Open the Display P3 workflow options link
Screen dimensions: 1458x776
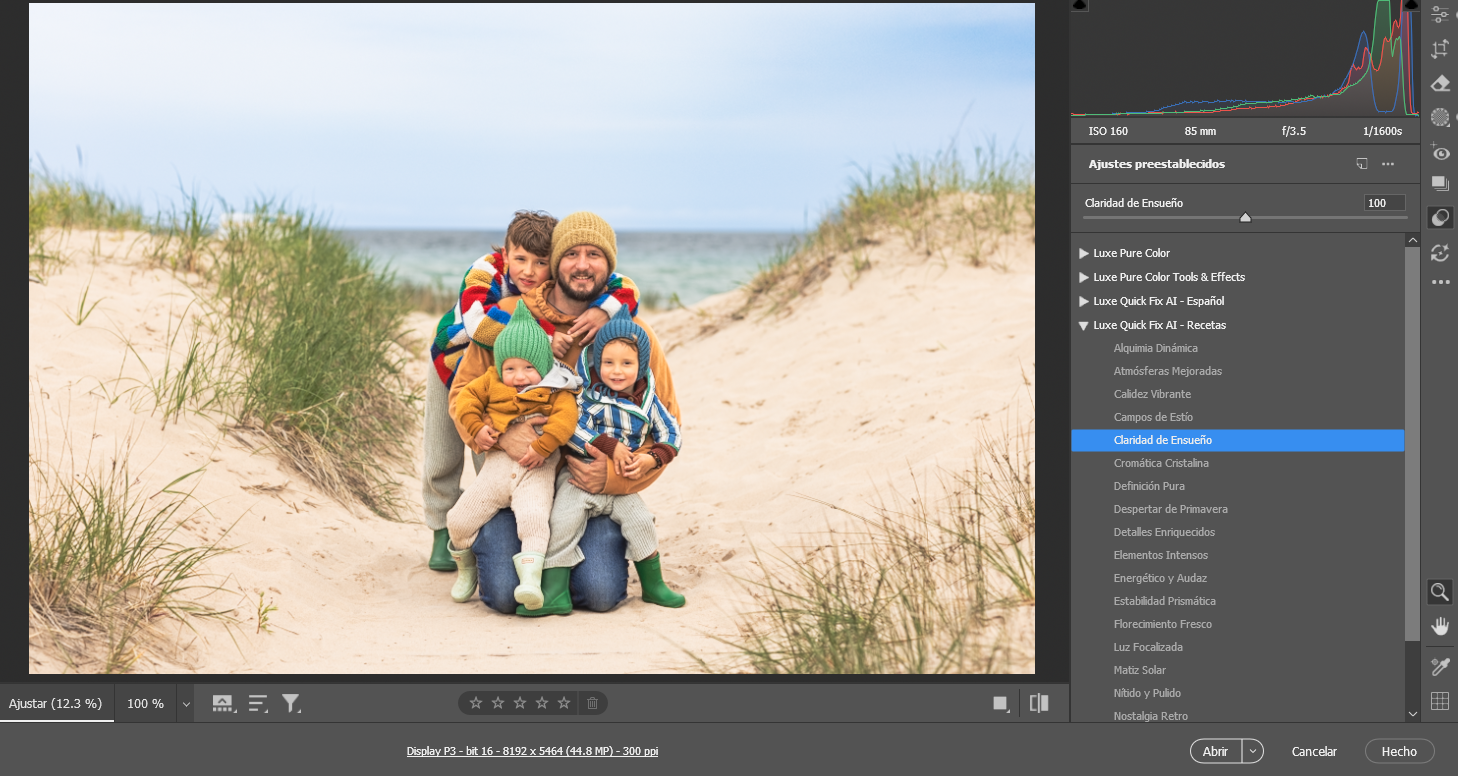point(532,751)
